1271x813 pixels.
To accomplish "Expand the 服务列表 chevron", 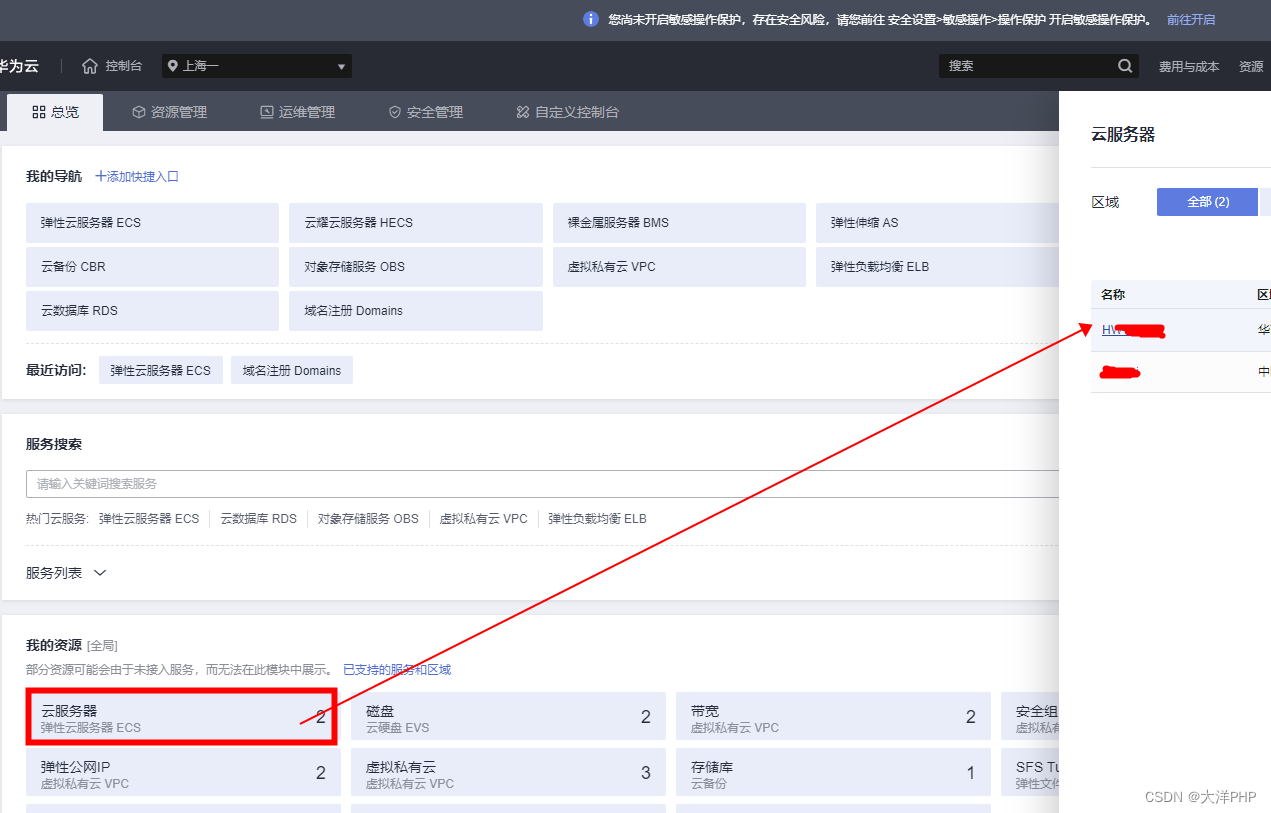I will pyautogui.click(x=99, y=573).
